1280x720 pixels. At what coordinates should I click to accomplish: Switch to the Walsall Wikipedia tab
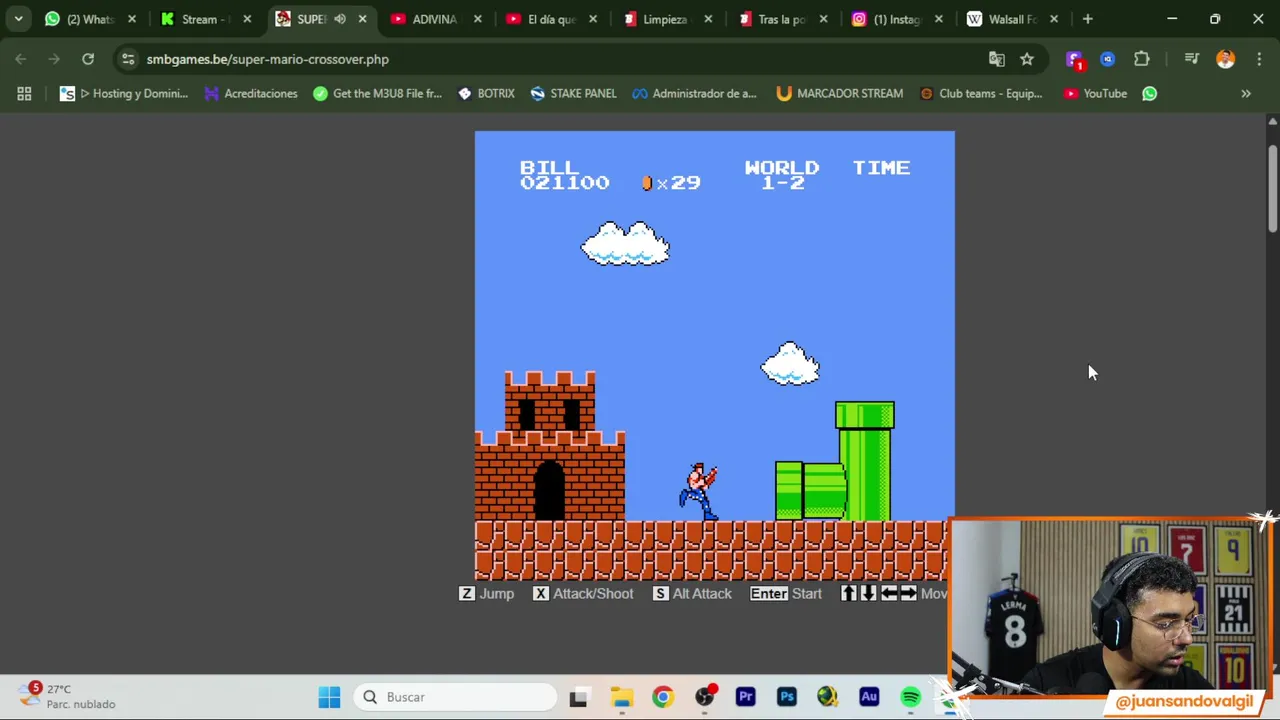(x=1010, y=19)
